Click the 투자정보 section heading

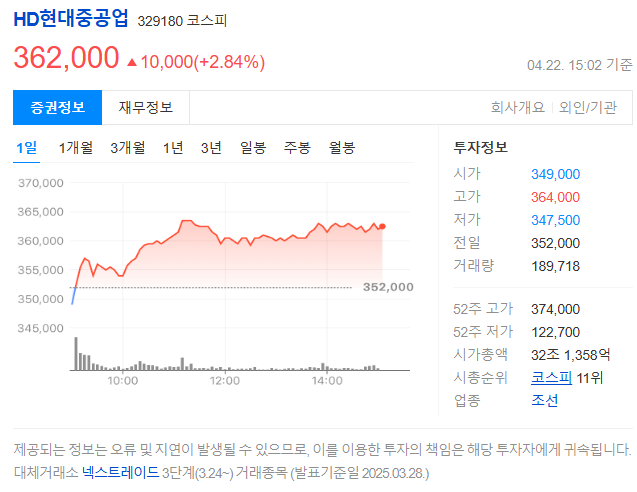(x=481, y=147)
